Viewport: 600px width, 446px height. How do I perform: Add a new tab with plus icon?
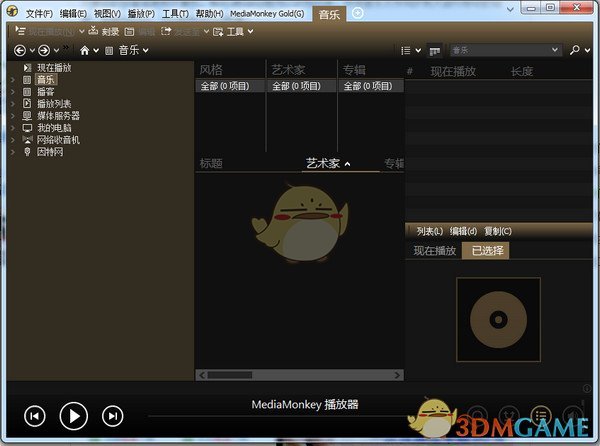coord(357,13)
